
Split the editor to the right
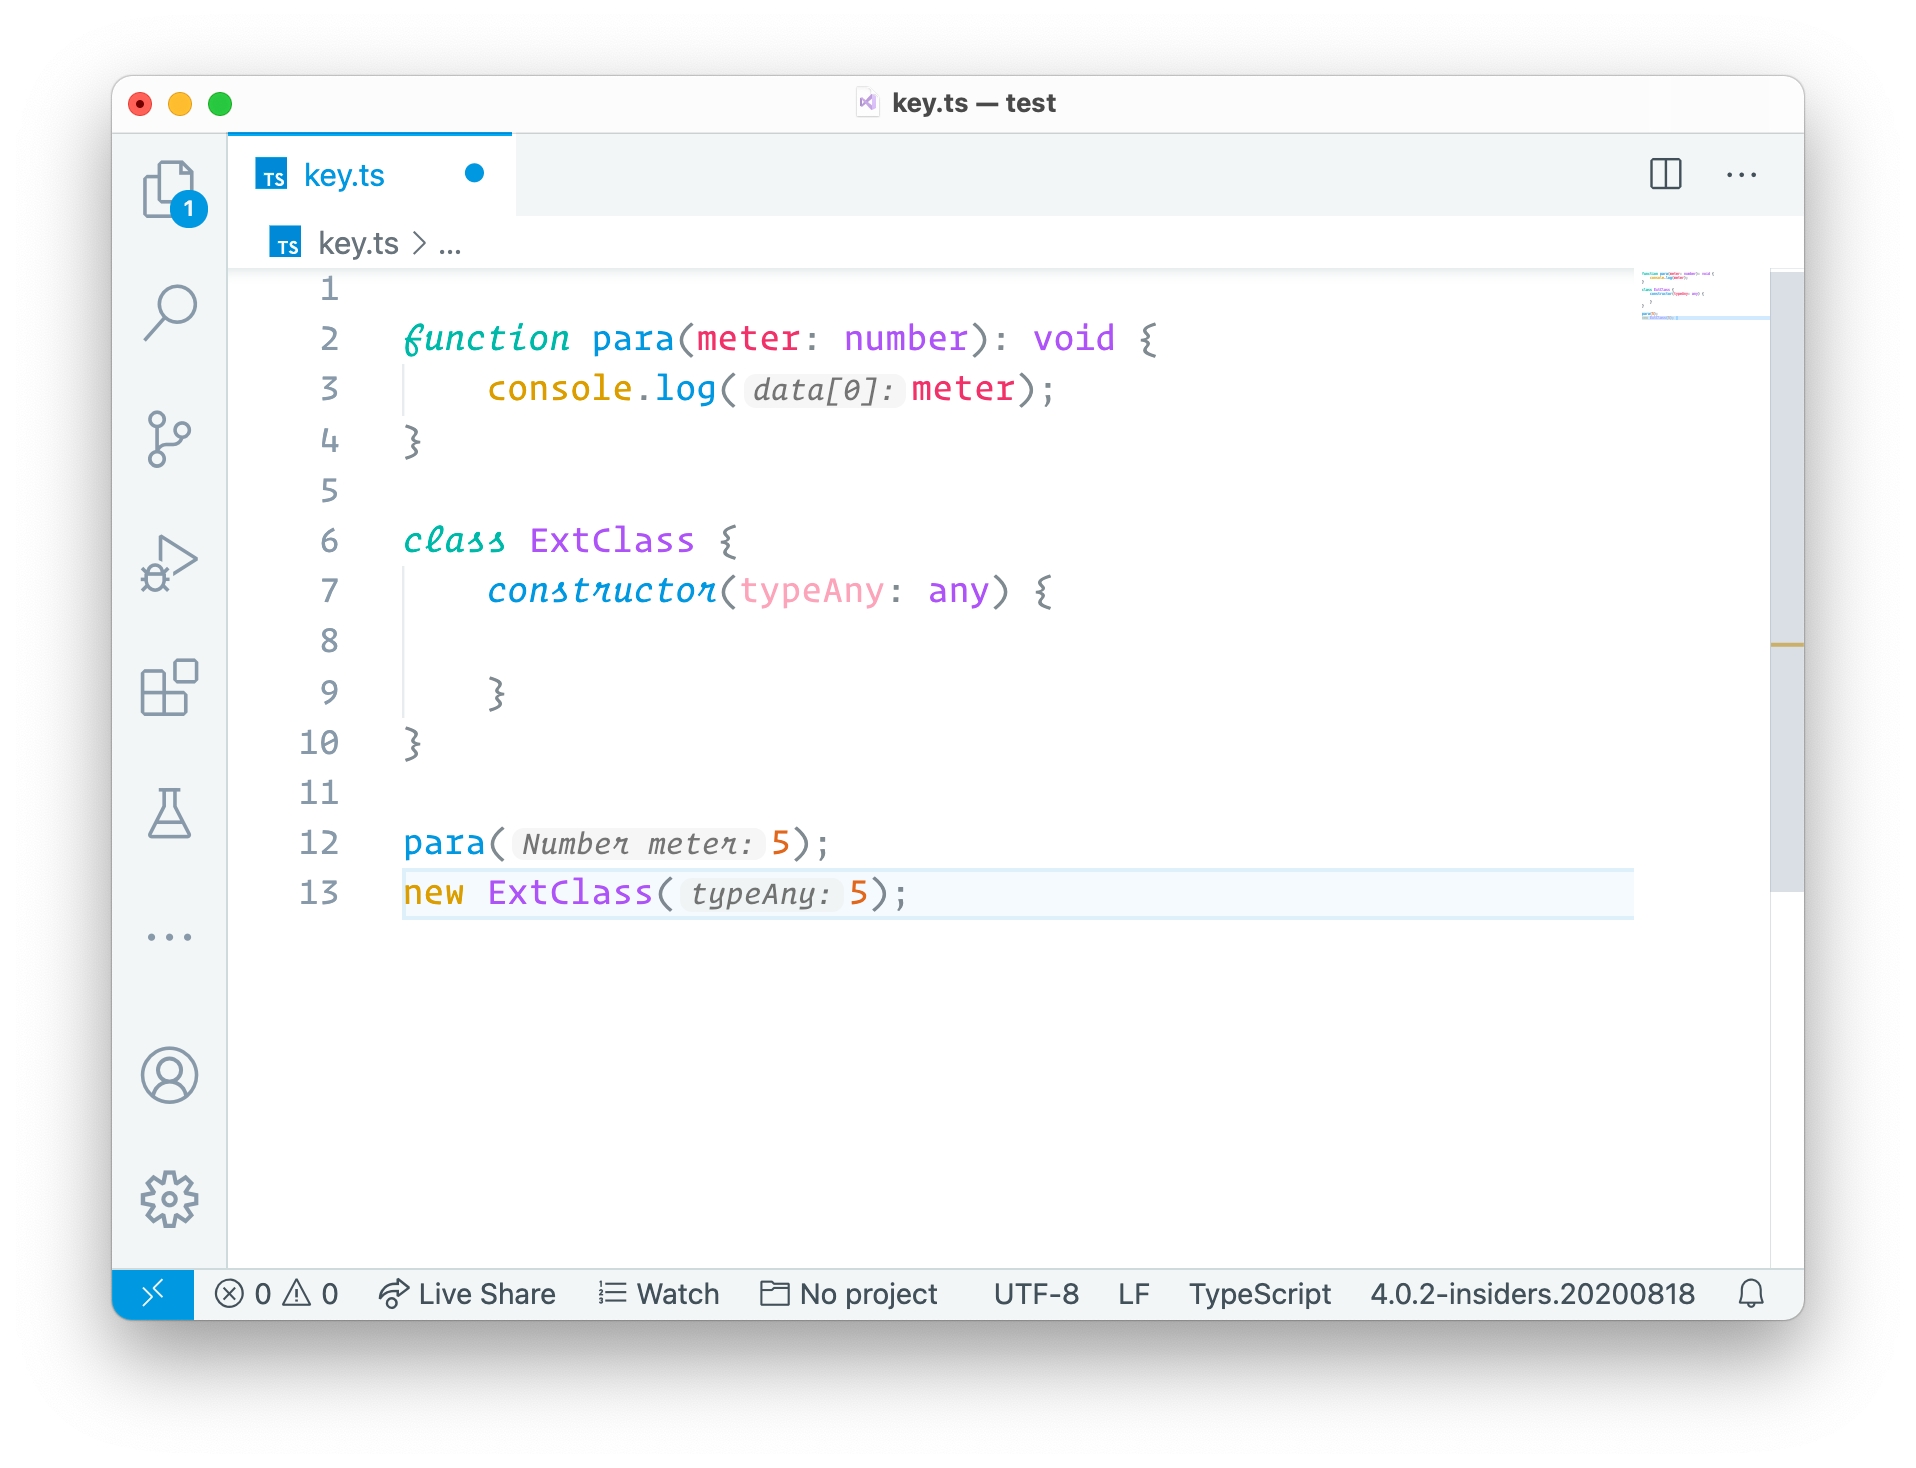click(1665, 174)
